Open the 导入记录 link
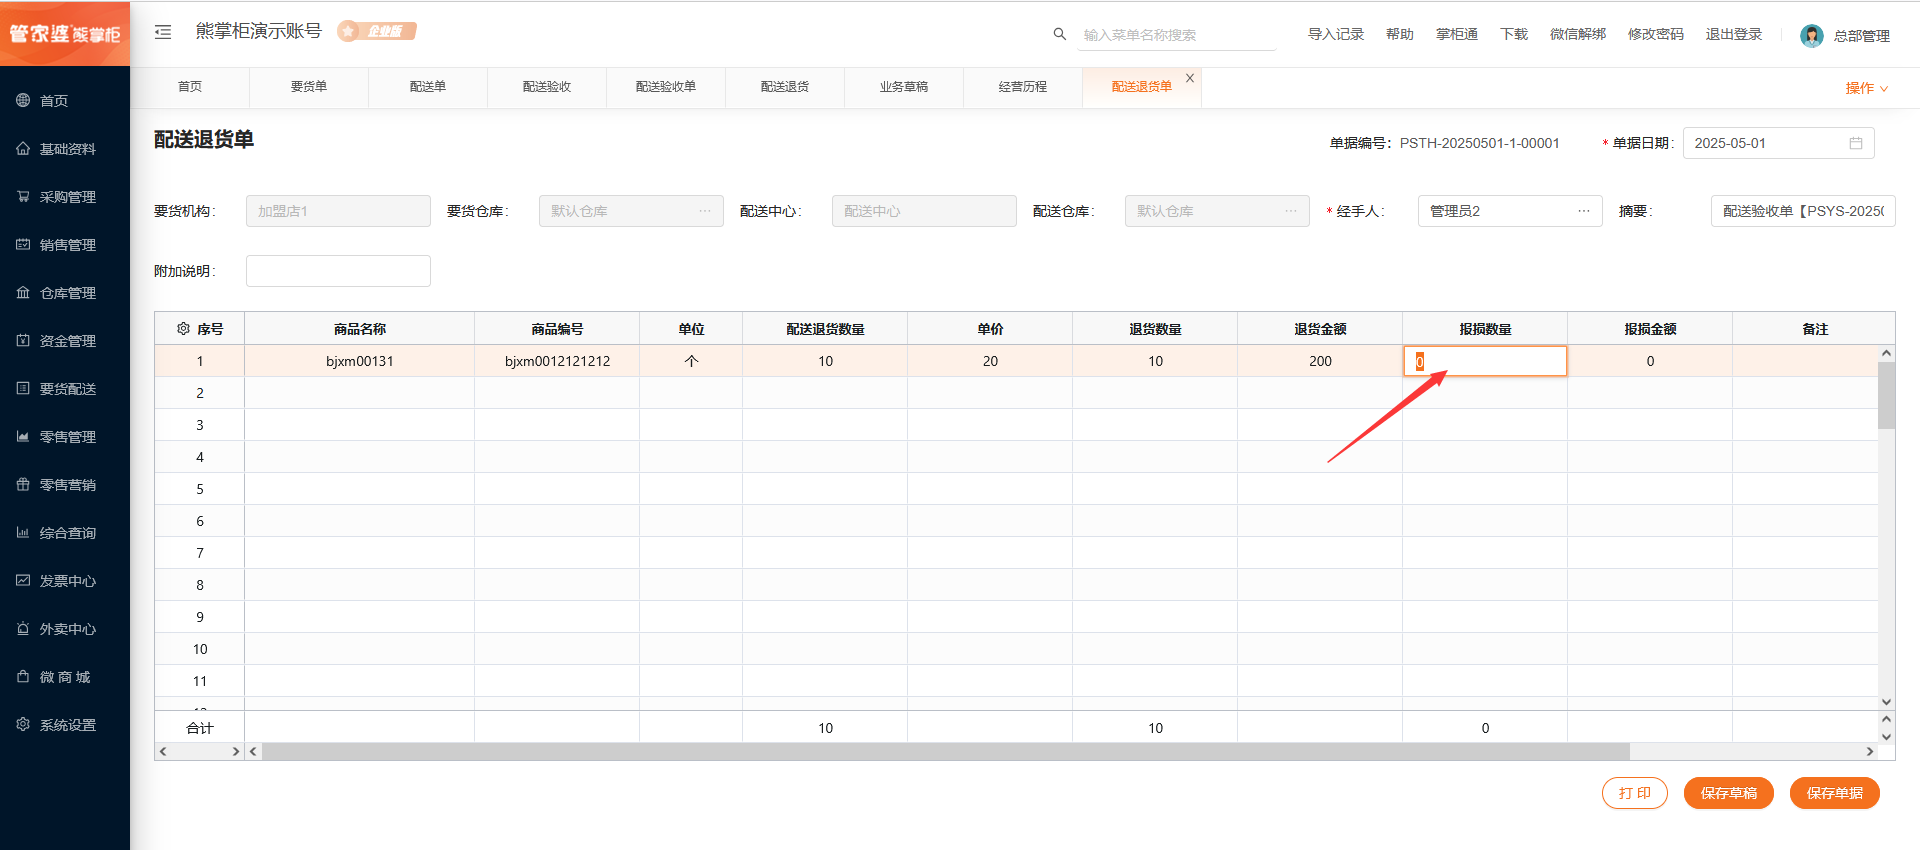Screen dimensions: 1920x850 click(1336, 34)
